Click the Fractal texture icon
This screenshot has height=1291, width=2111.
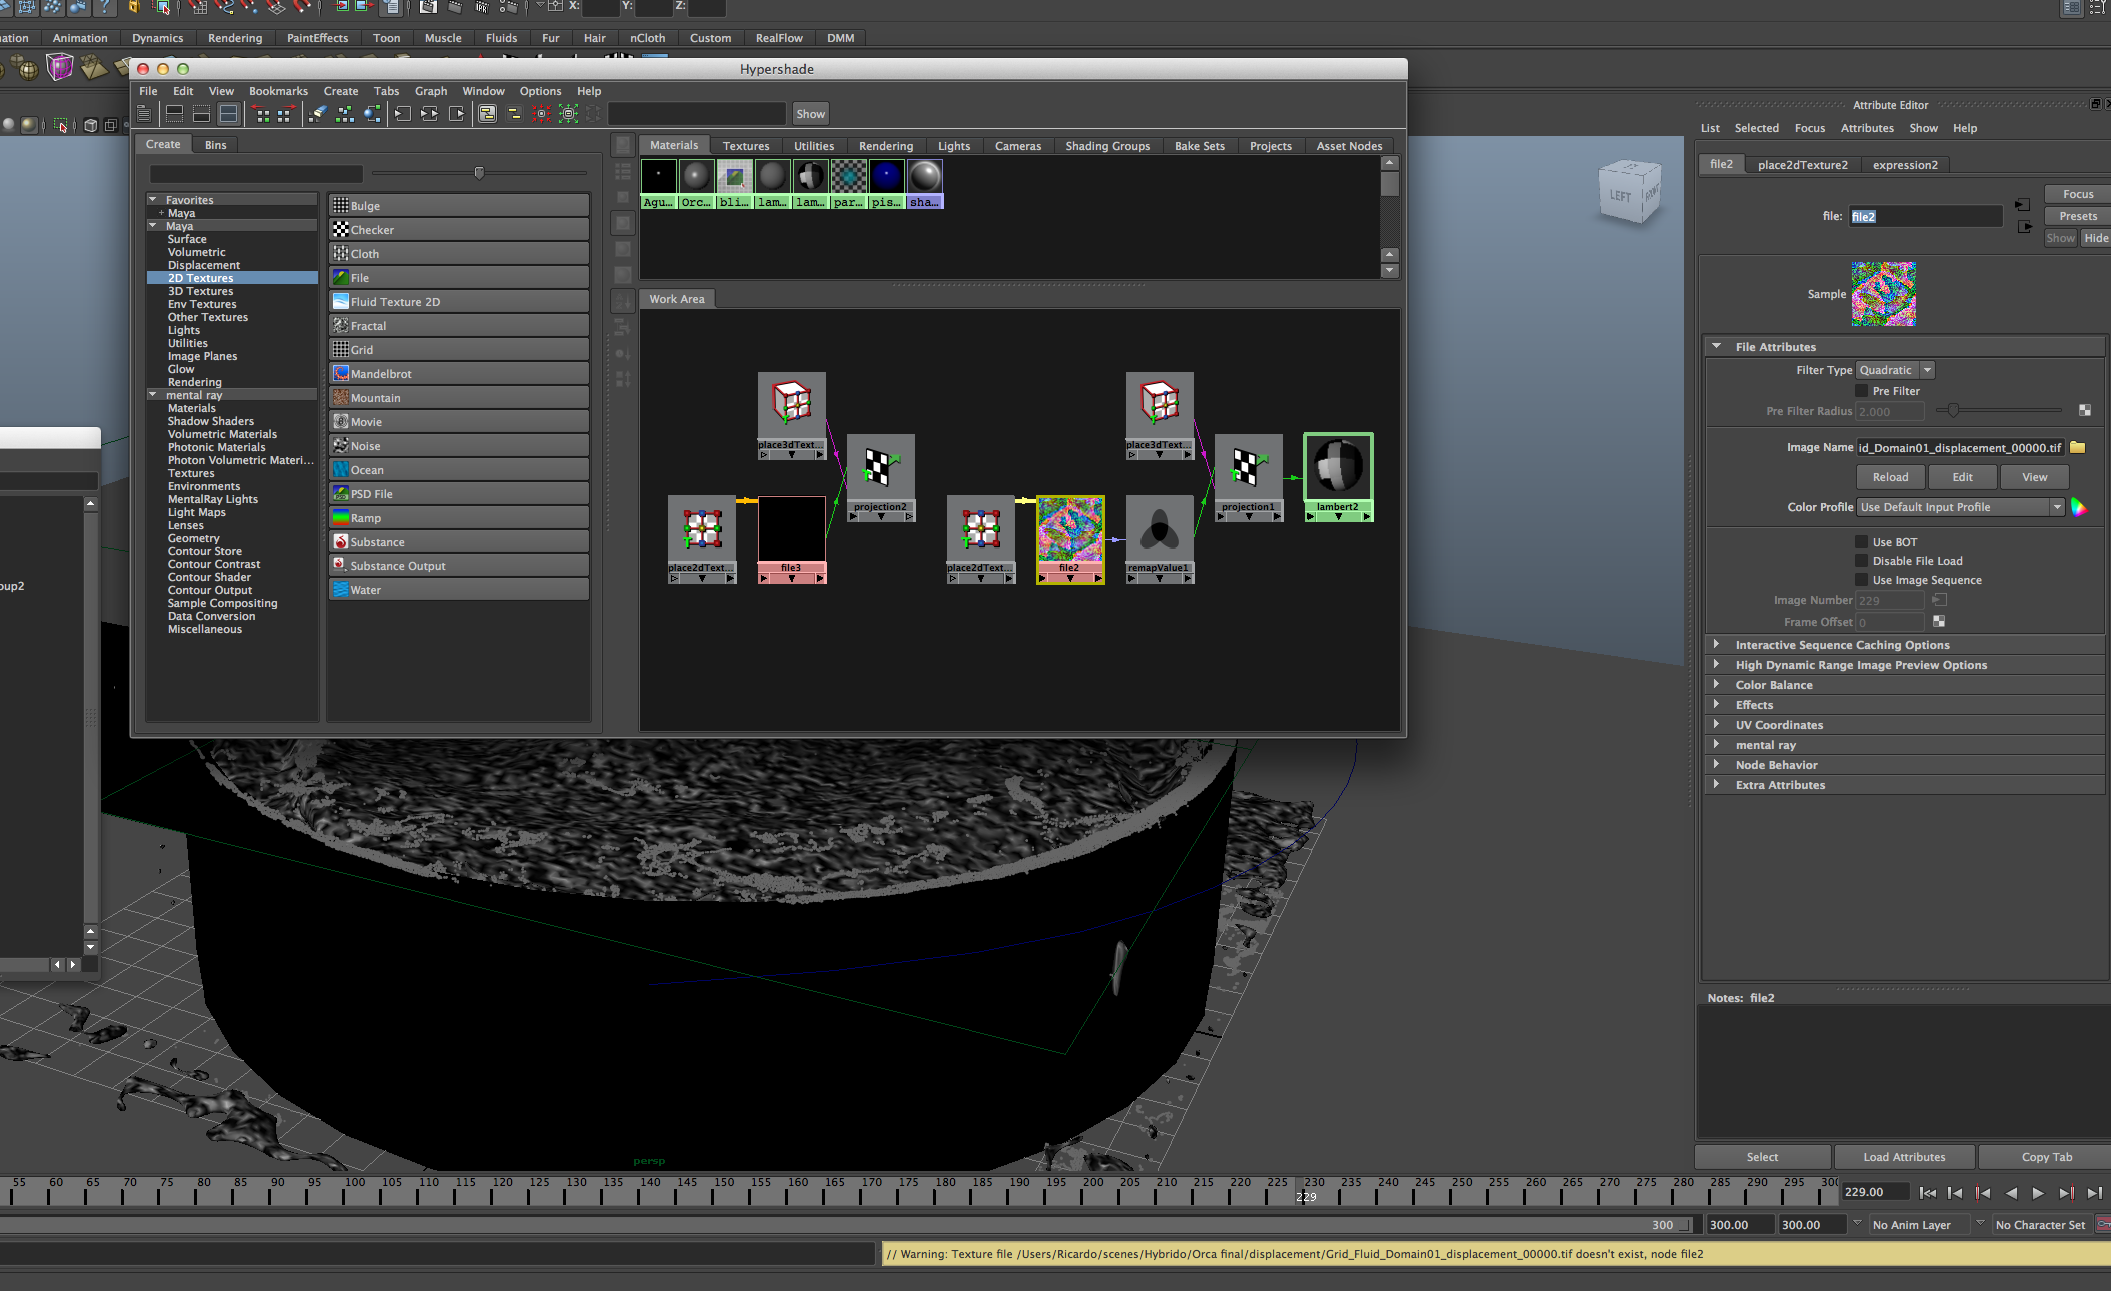pos(341,326)
